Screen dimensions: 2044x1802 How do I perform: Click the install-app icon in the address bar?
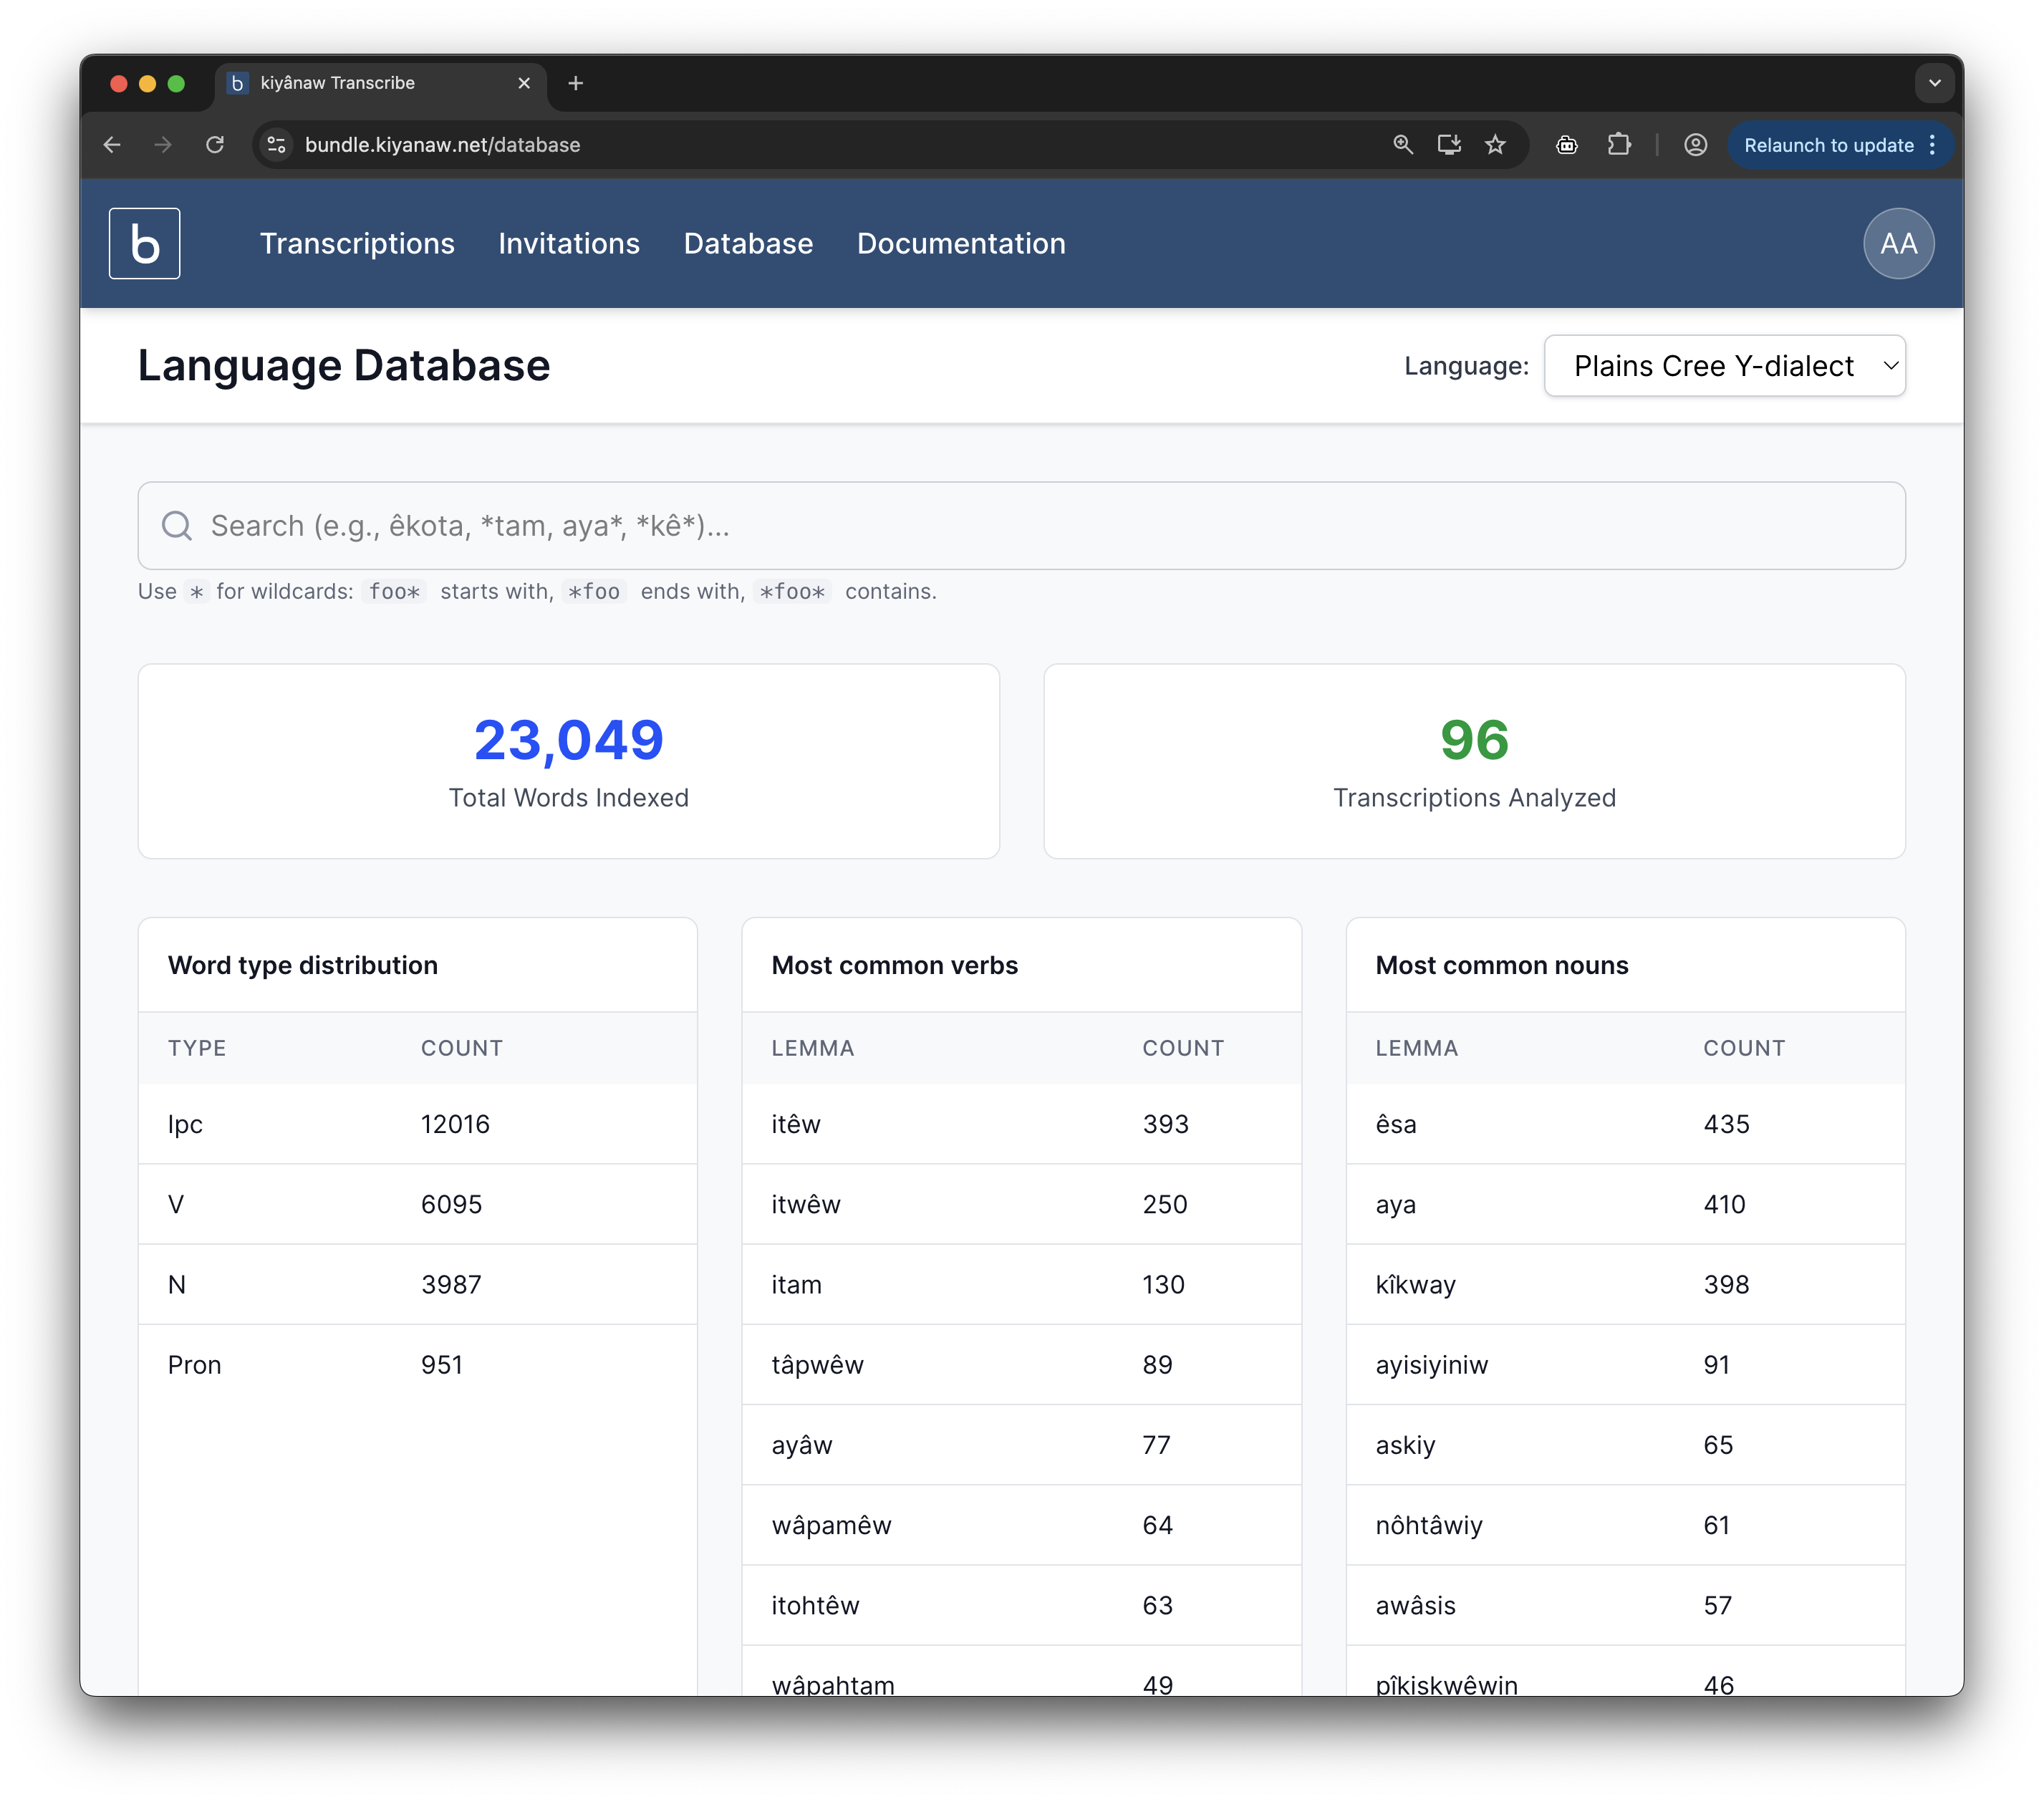tap(1449, 145)
